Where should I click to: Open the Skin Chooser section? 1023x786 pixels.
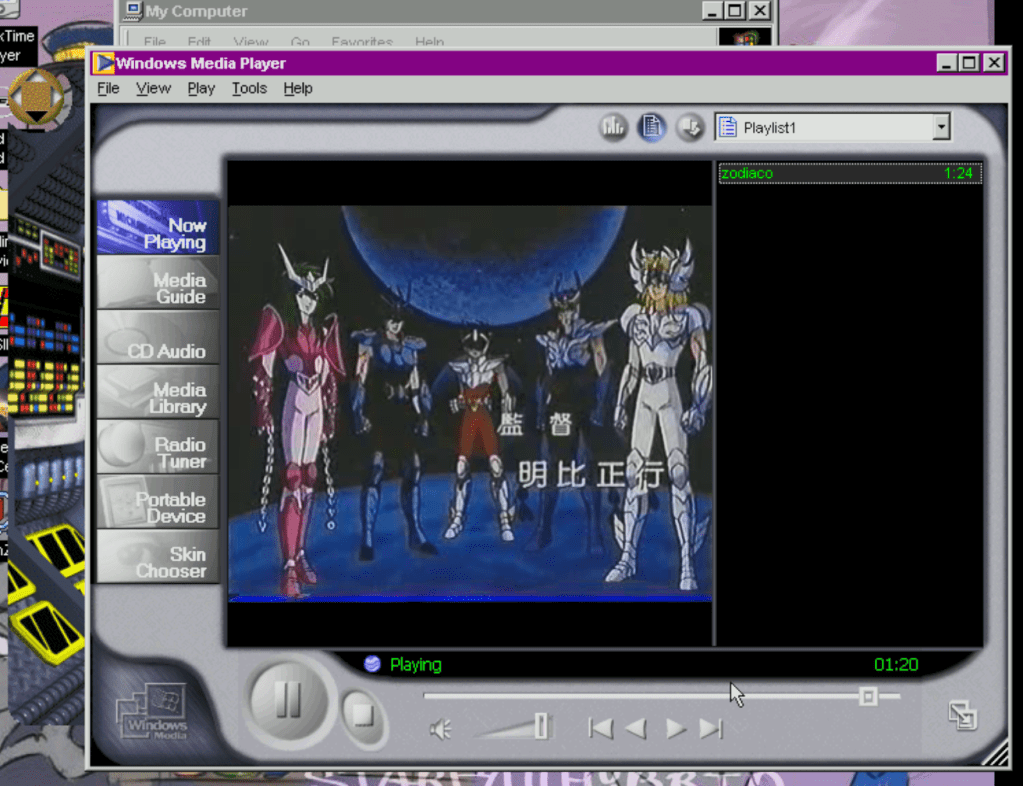coord(158,562)
